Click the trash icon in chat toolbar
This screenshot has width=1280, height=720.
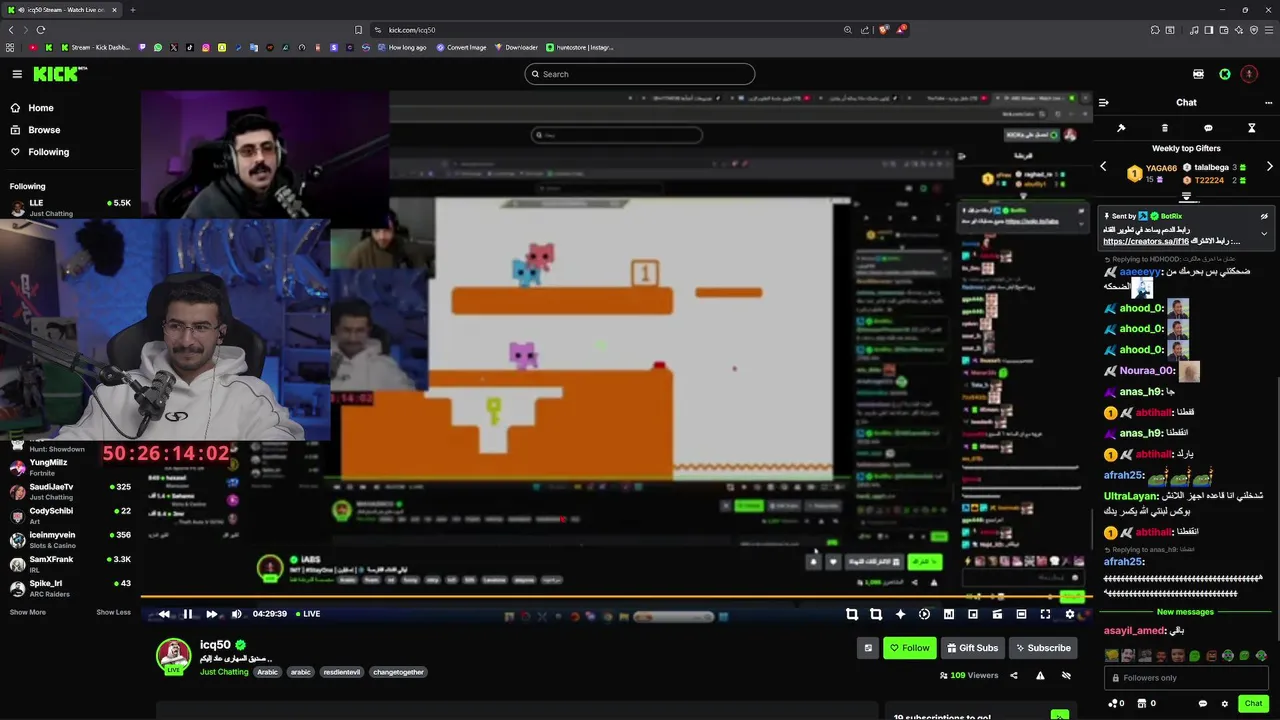[x=1164, y=128]
